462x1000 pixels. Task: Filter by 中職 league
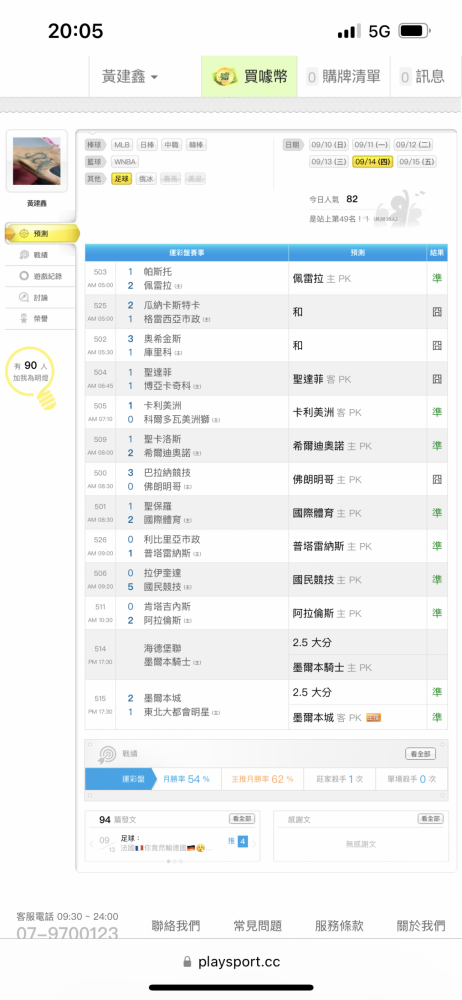(x=172, y=145)
